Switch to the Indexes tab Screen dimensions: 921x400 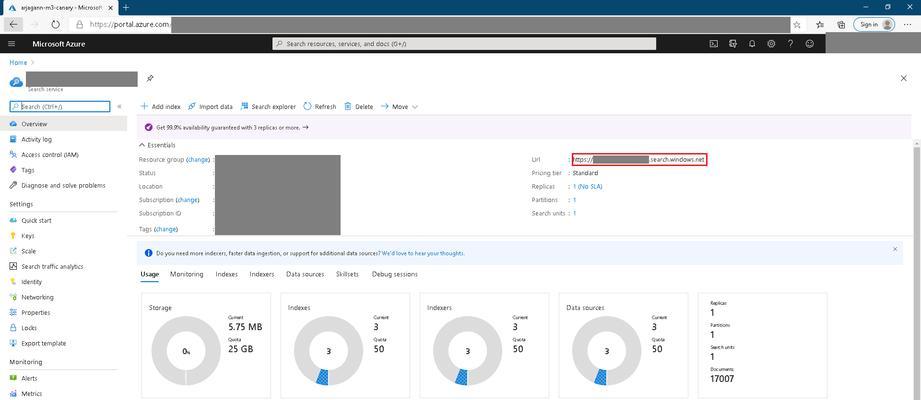pyautogui.click(x=227, y=274)
